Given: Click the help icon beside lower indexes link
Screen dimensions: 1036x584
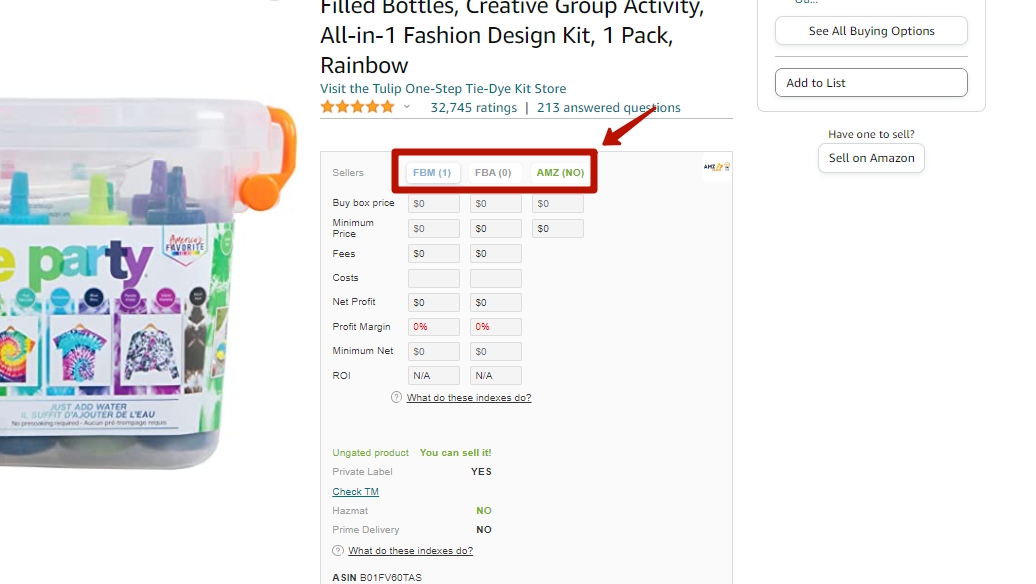Looking at the screenshot, I should pyautogui.click(x=337, y=550).
